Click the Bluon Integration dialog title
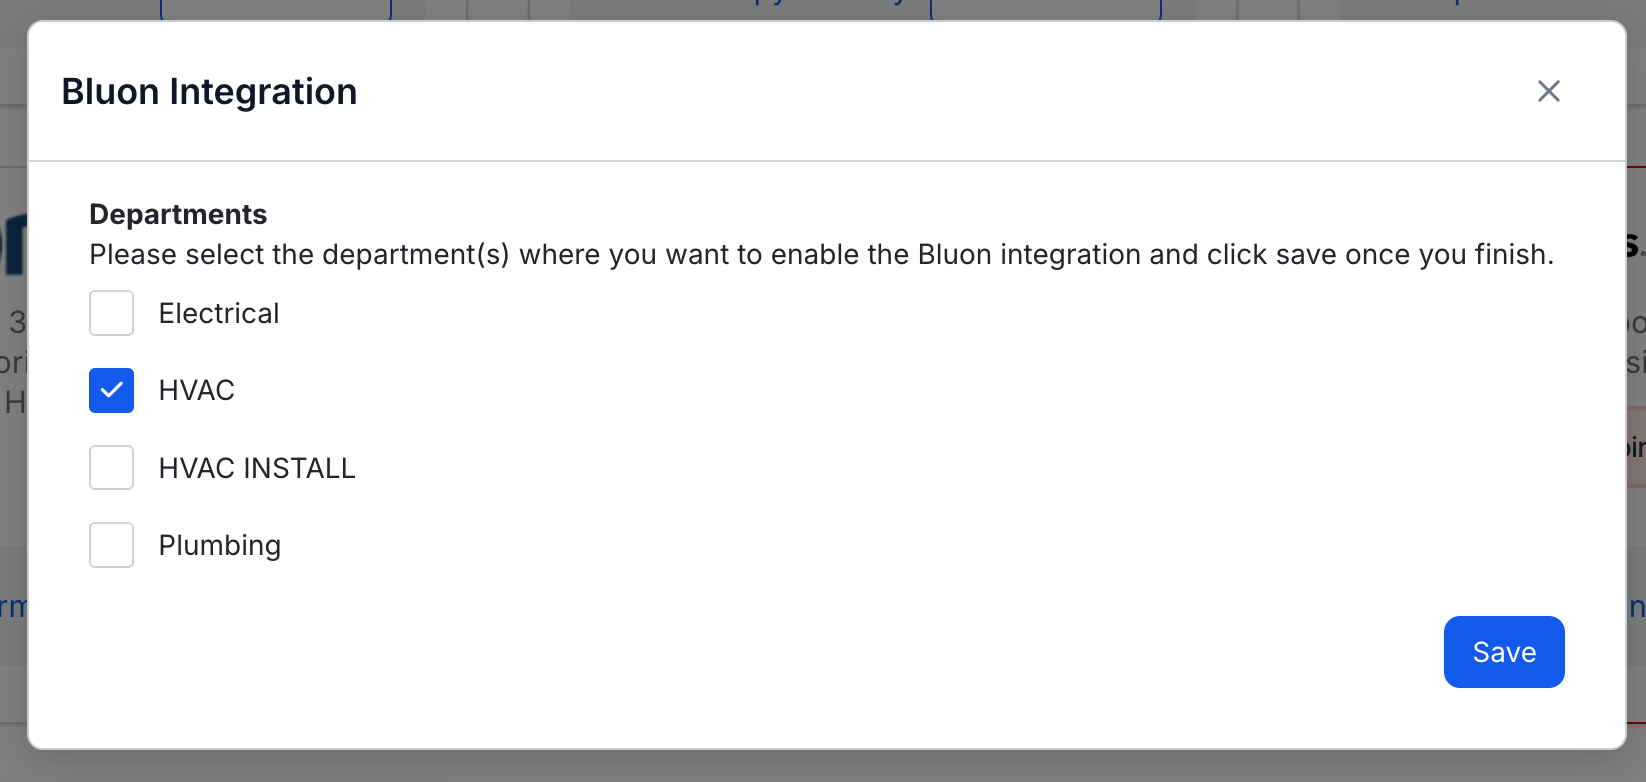This screenshot has width=1646, height=782. [209, 91]
